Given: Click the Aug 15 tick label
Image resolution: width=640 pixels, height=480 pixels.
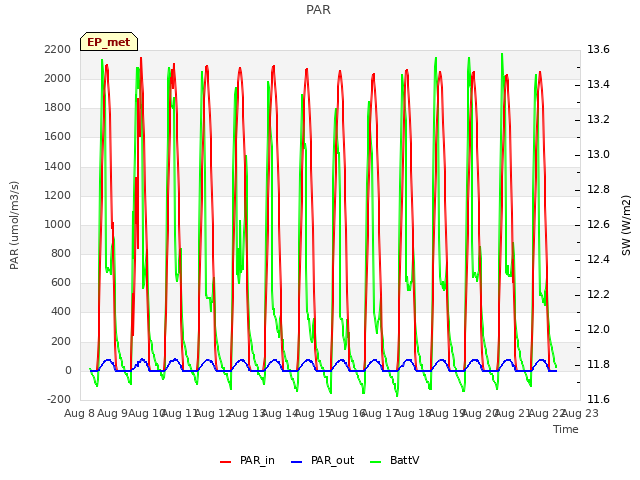Looking at the screenshot, I should pyautogui.click(x=313, y=413).
